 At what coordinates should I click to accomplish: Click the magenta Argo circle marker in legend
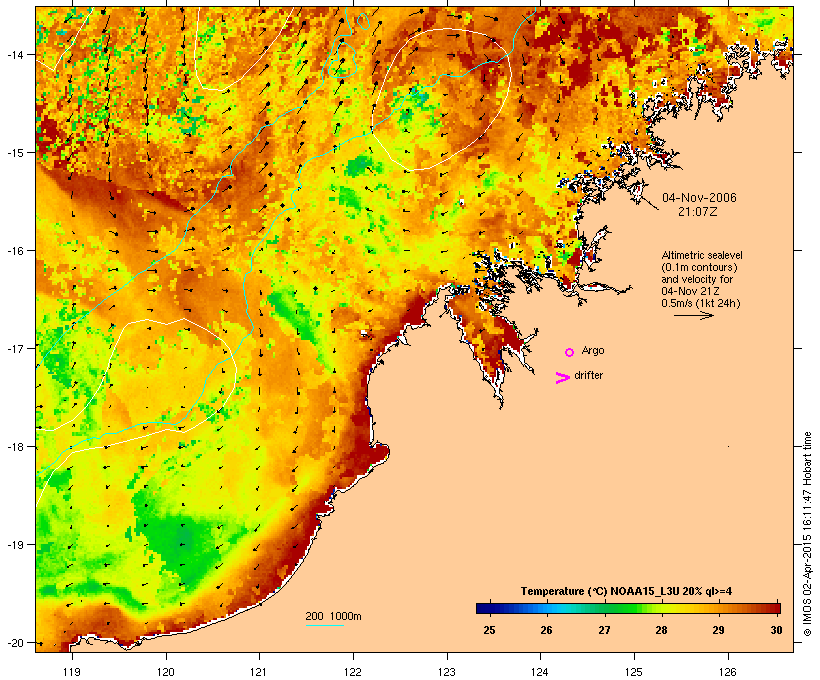pos(570,353)
